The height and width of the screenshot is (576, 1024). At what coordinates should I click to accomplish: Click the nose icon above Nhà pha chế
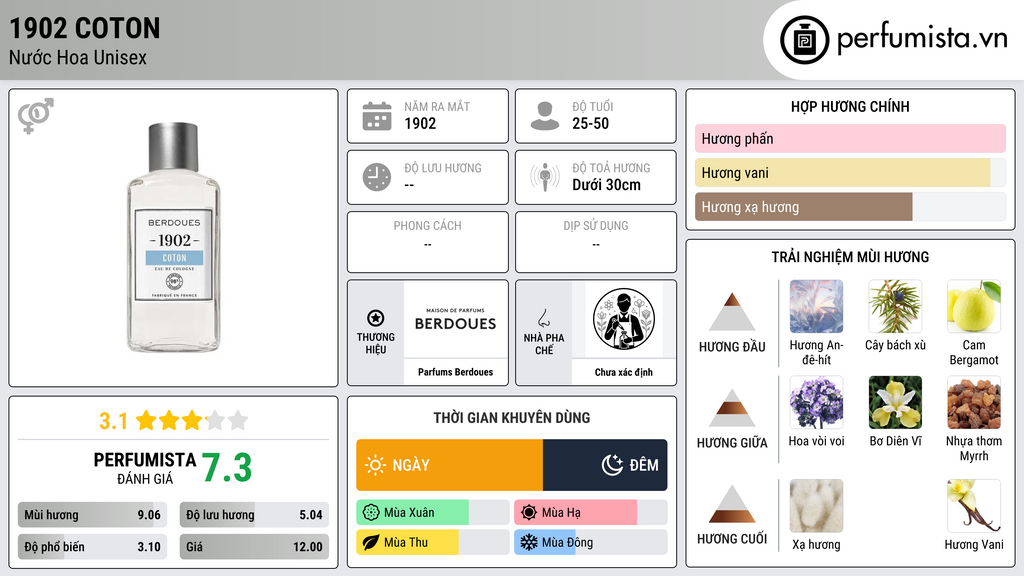coord(543,318)
